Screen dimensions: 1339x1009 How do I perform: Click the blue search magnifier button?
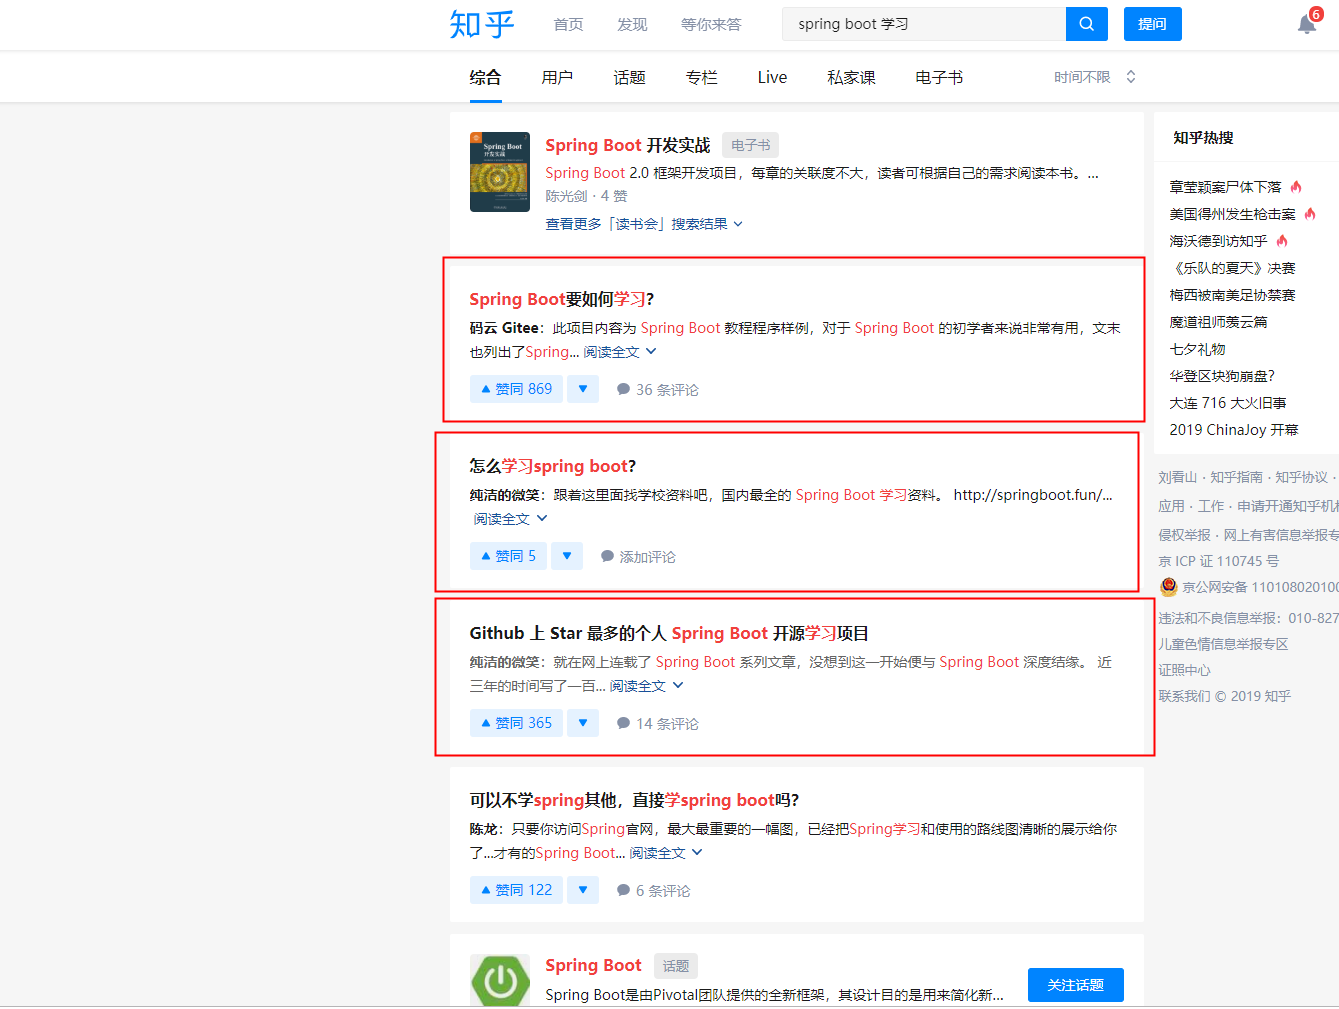click(1086, 24)
